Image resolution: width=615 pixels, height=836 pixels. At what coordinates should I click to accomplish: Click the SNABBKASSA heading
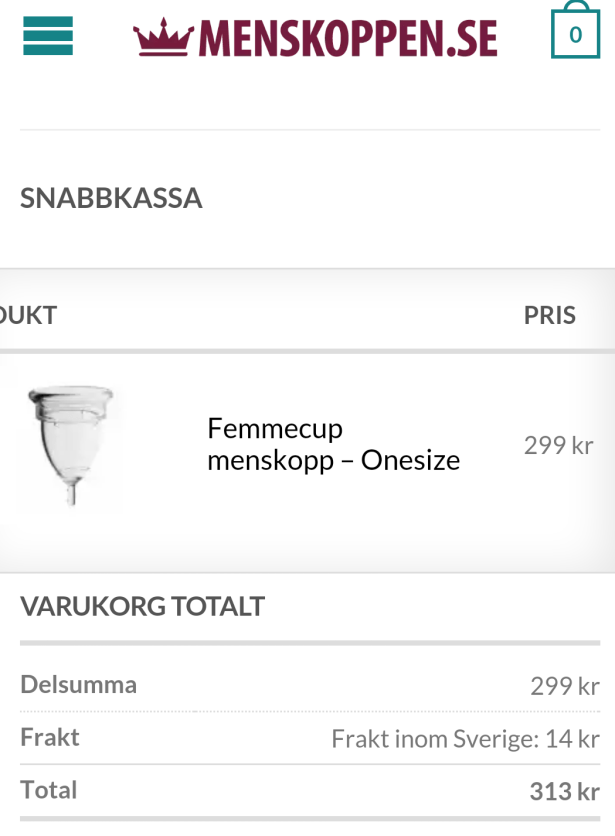(111, 198)
